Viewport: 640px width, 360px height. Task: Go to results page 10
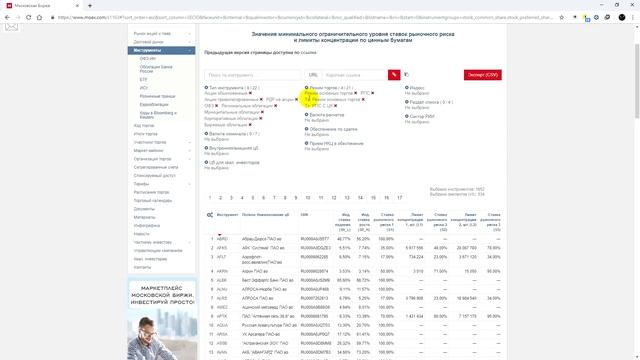click(x=308, y=198)
